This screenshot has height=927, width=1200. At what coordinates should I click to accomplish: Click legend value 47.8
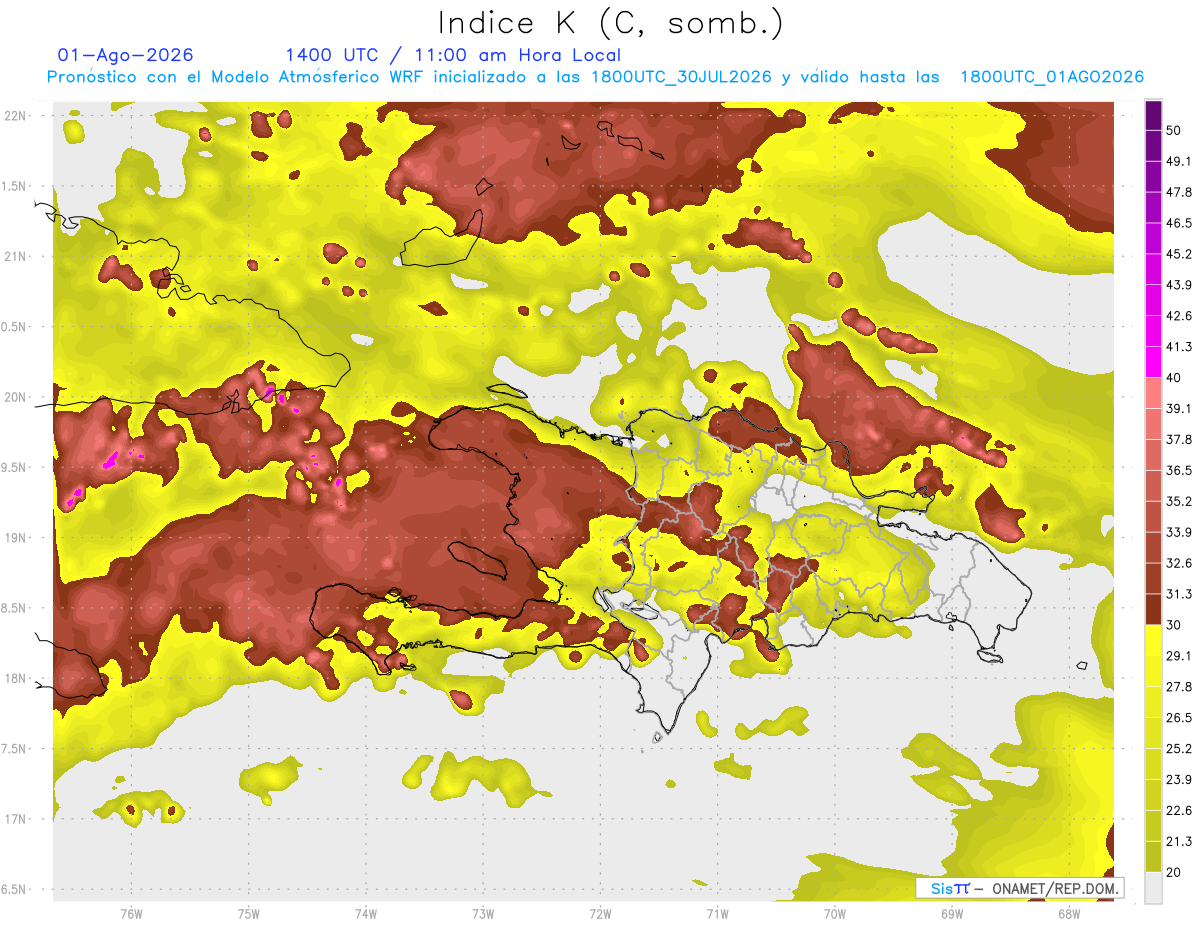(x=1178, y=192)
